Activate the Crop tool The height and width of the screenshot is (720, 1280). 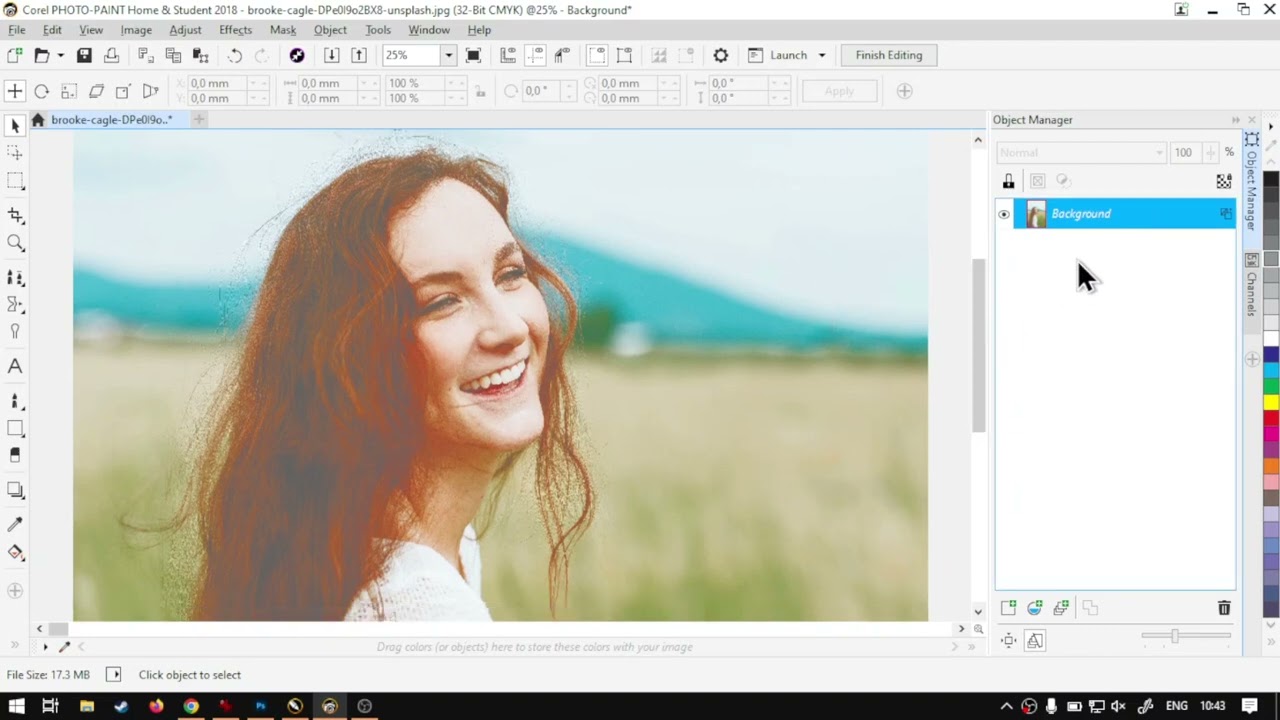(x=15, y=215)
